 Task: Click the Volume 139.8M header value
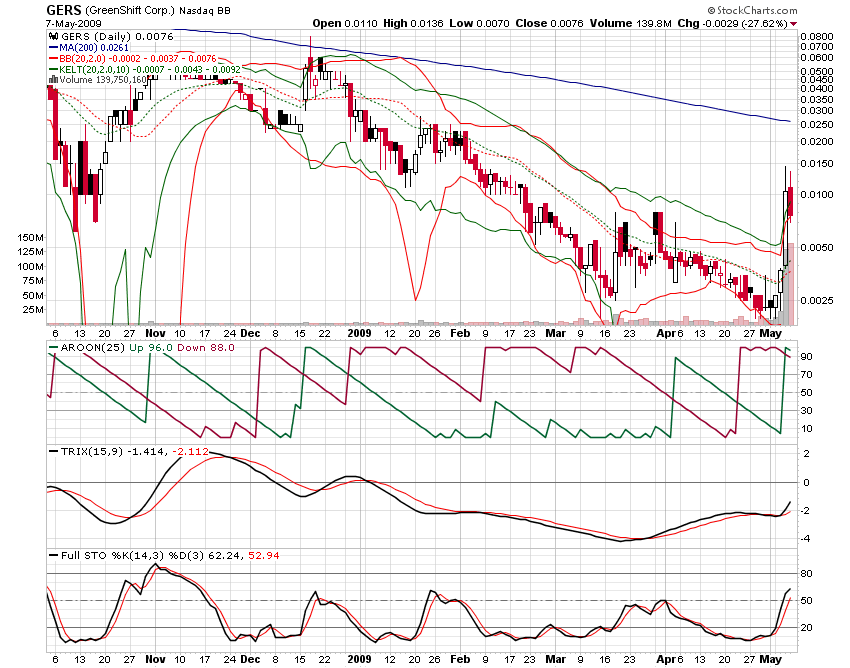click(630, 23)
